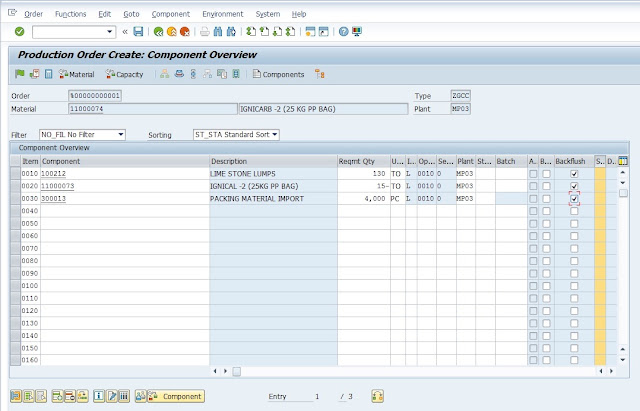Click the Save floppy disk icon
640x411 pixels.
coord(138,31)
